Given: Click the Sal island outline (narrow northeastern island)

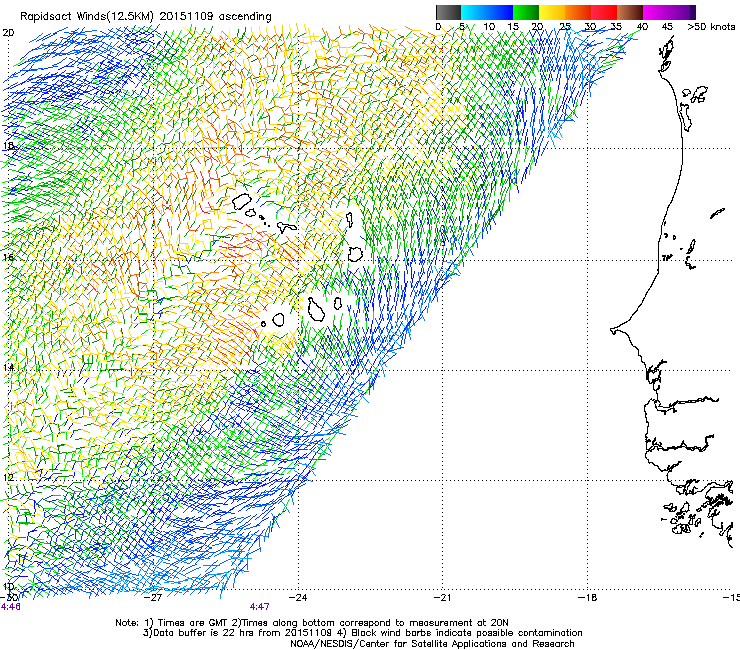Looking at the screenshot, I should click(350, 219).
